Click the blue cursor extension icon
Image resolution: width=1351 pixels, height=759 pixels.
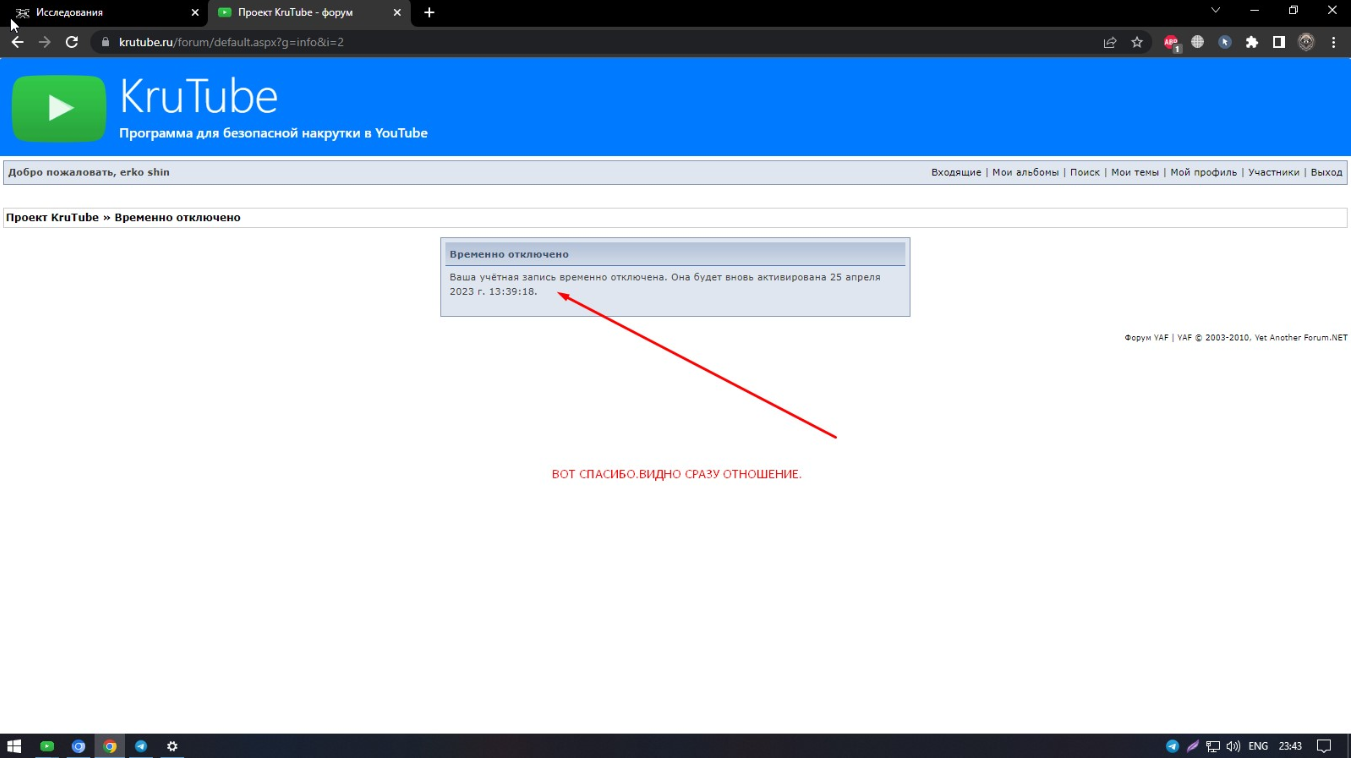(1225, 43)
